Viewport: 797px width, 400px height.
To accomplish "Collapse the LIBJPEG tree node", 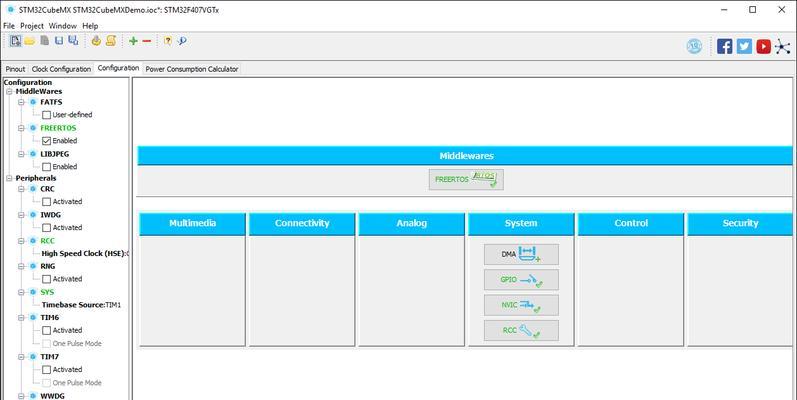I will [21, 154].
